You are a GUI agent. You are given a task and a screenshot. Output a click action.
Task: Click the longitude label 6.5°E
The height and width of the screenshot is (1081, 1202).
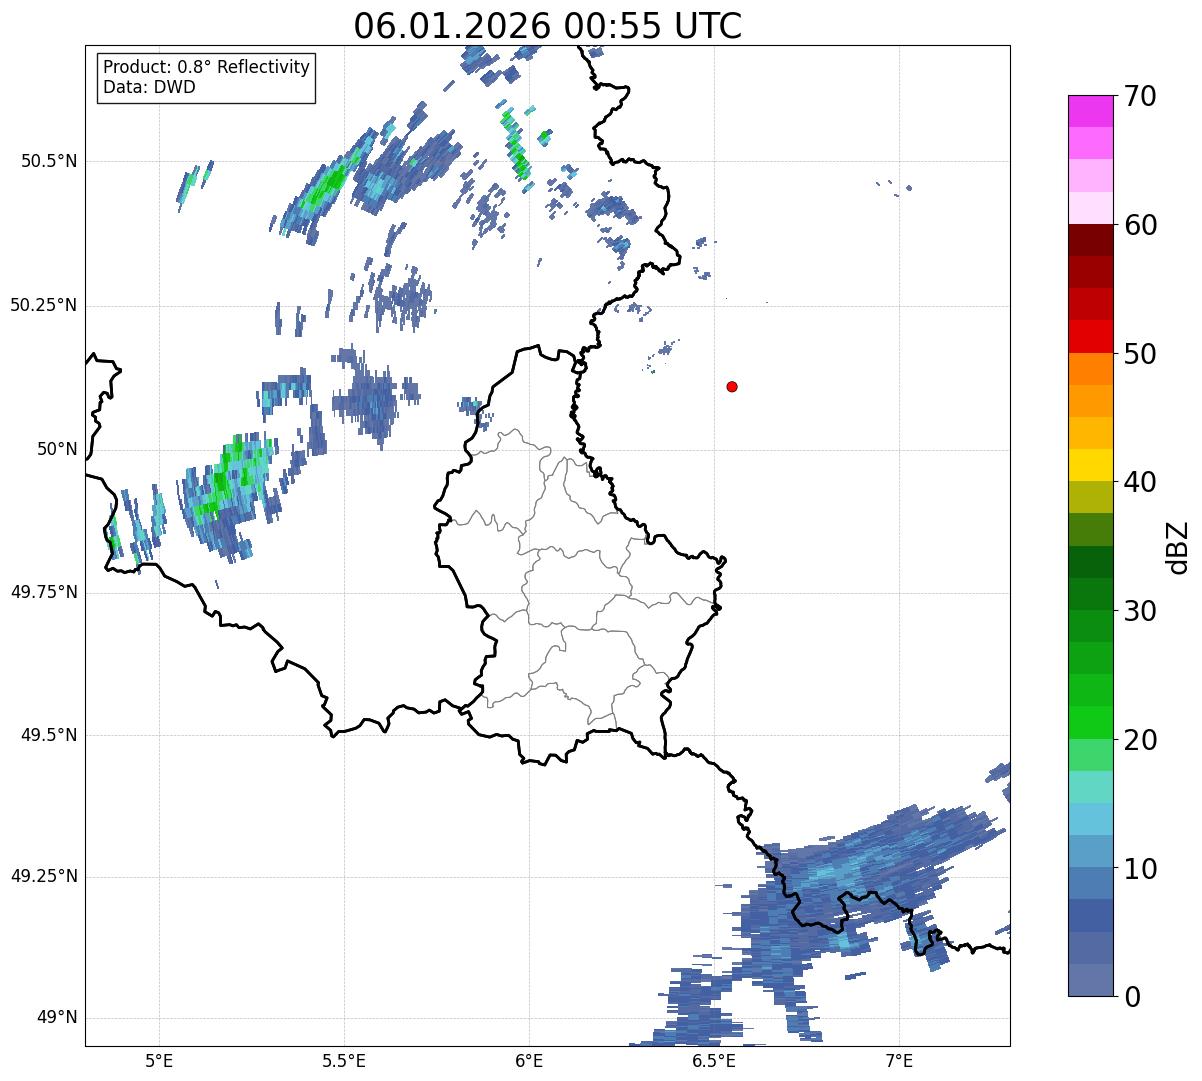714,1061
